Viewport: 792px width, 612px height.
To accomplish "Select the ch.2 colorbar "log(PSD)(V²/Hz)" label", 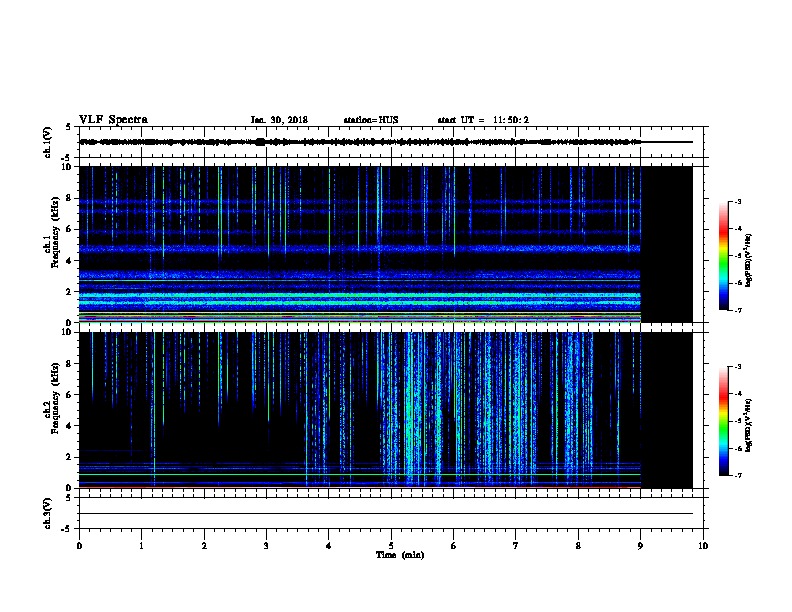I will (x=749, y=426).
